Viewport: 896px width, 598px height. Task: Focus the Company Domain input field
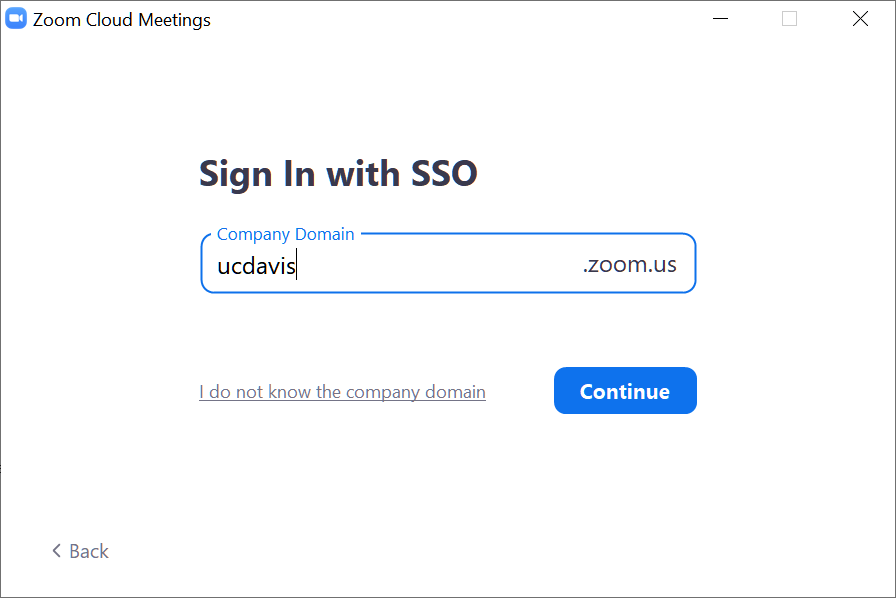440,266
